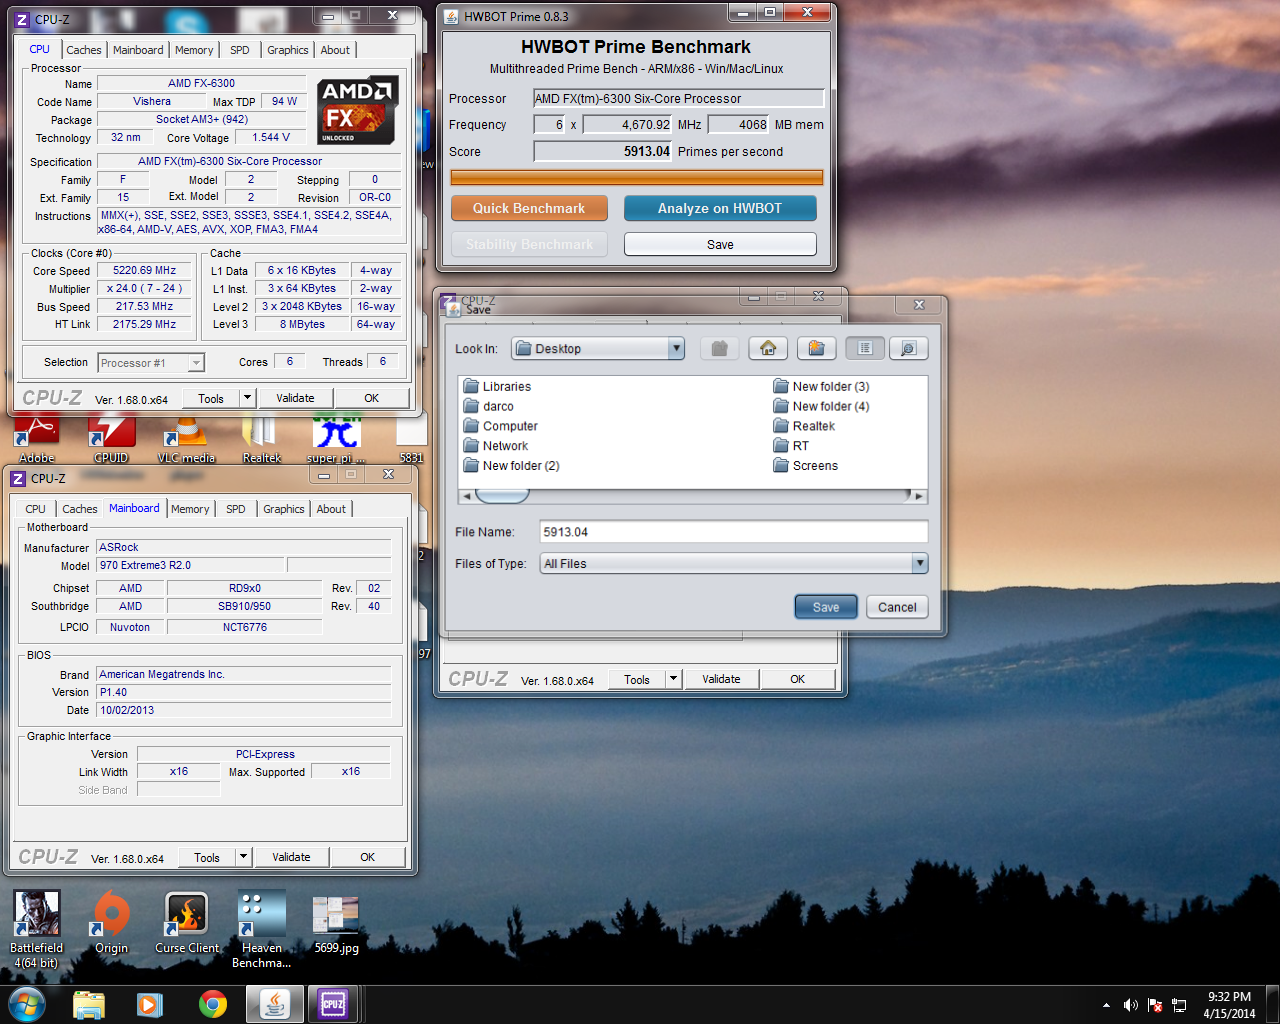Open Heaven Benchmark desktop shortcut
This screenshot has width=1280, height=1024.
point(262,929)
